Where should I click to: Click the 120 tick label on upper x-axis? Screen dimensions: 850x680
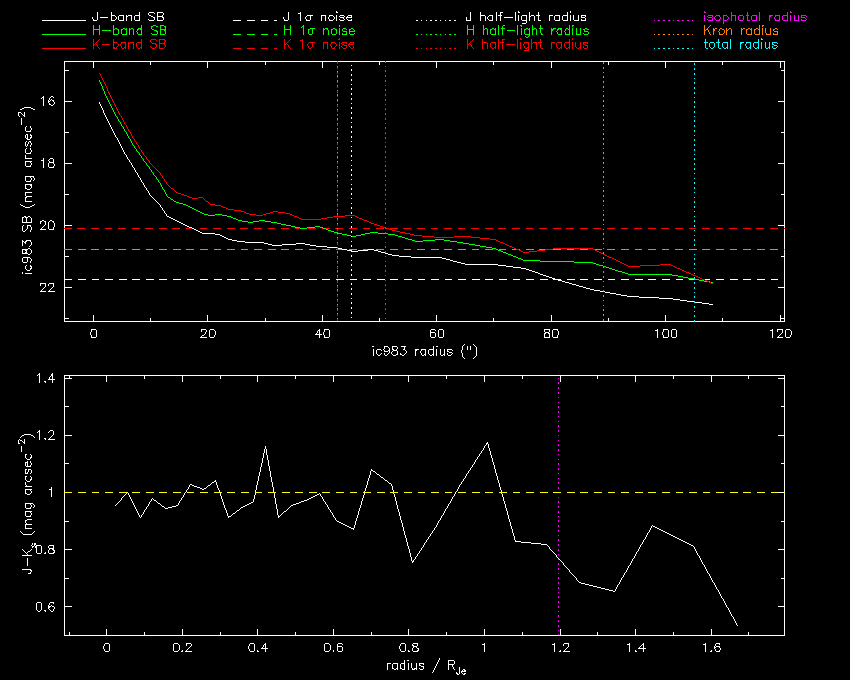click(x=780, y=333)
